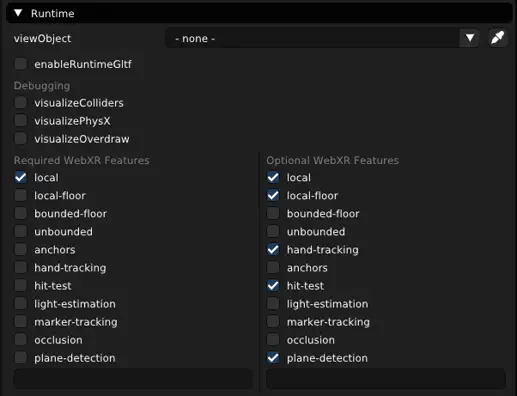The width and height of the screenshot is (517, 396).
Task: Enable visualizePhysX checkbox
Action: (x=21, y=121)
